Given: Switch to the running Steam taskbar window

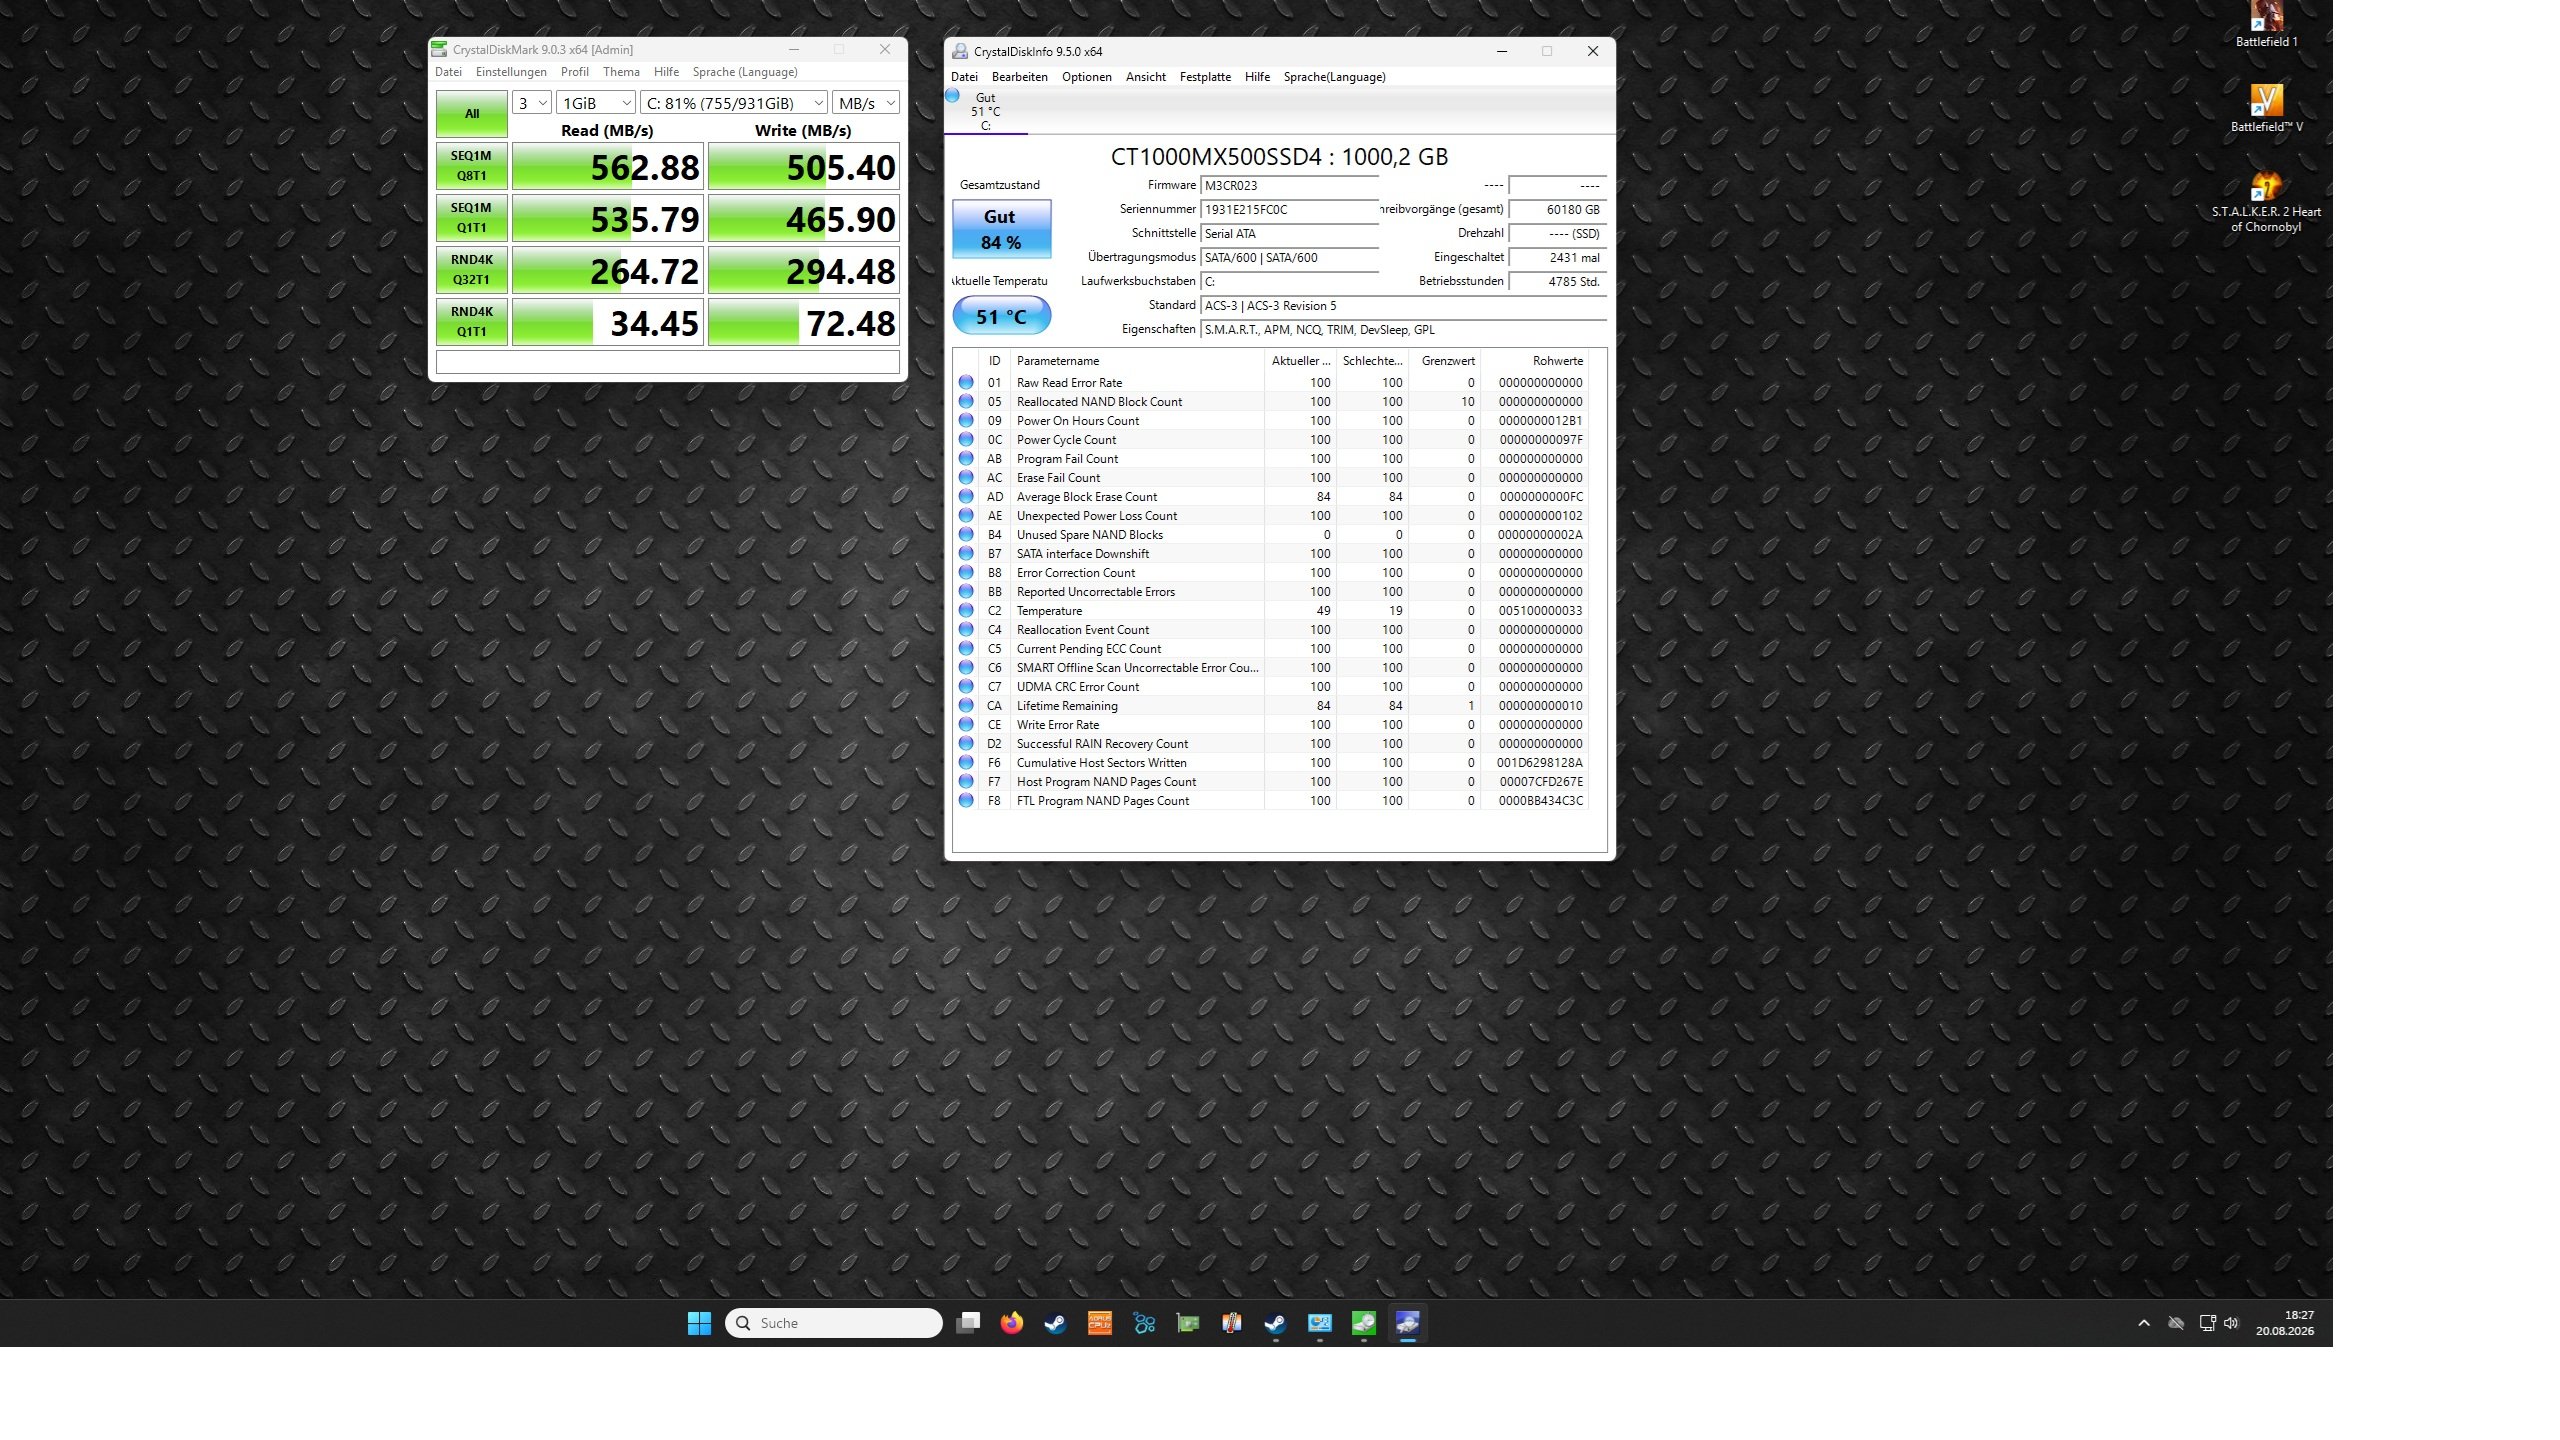Looking at the screenshot, I should pos(1275,1323).
